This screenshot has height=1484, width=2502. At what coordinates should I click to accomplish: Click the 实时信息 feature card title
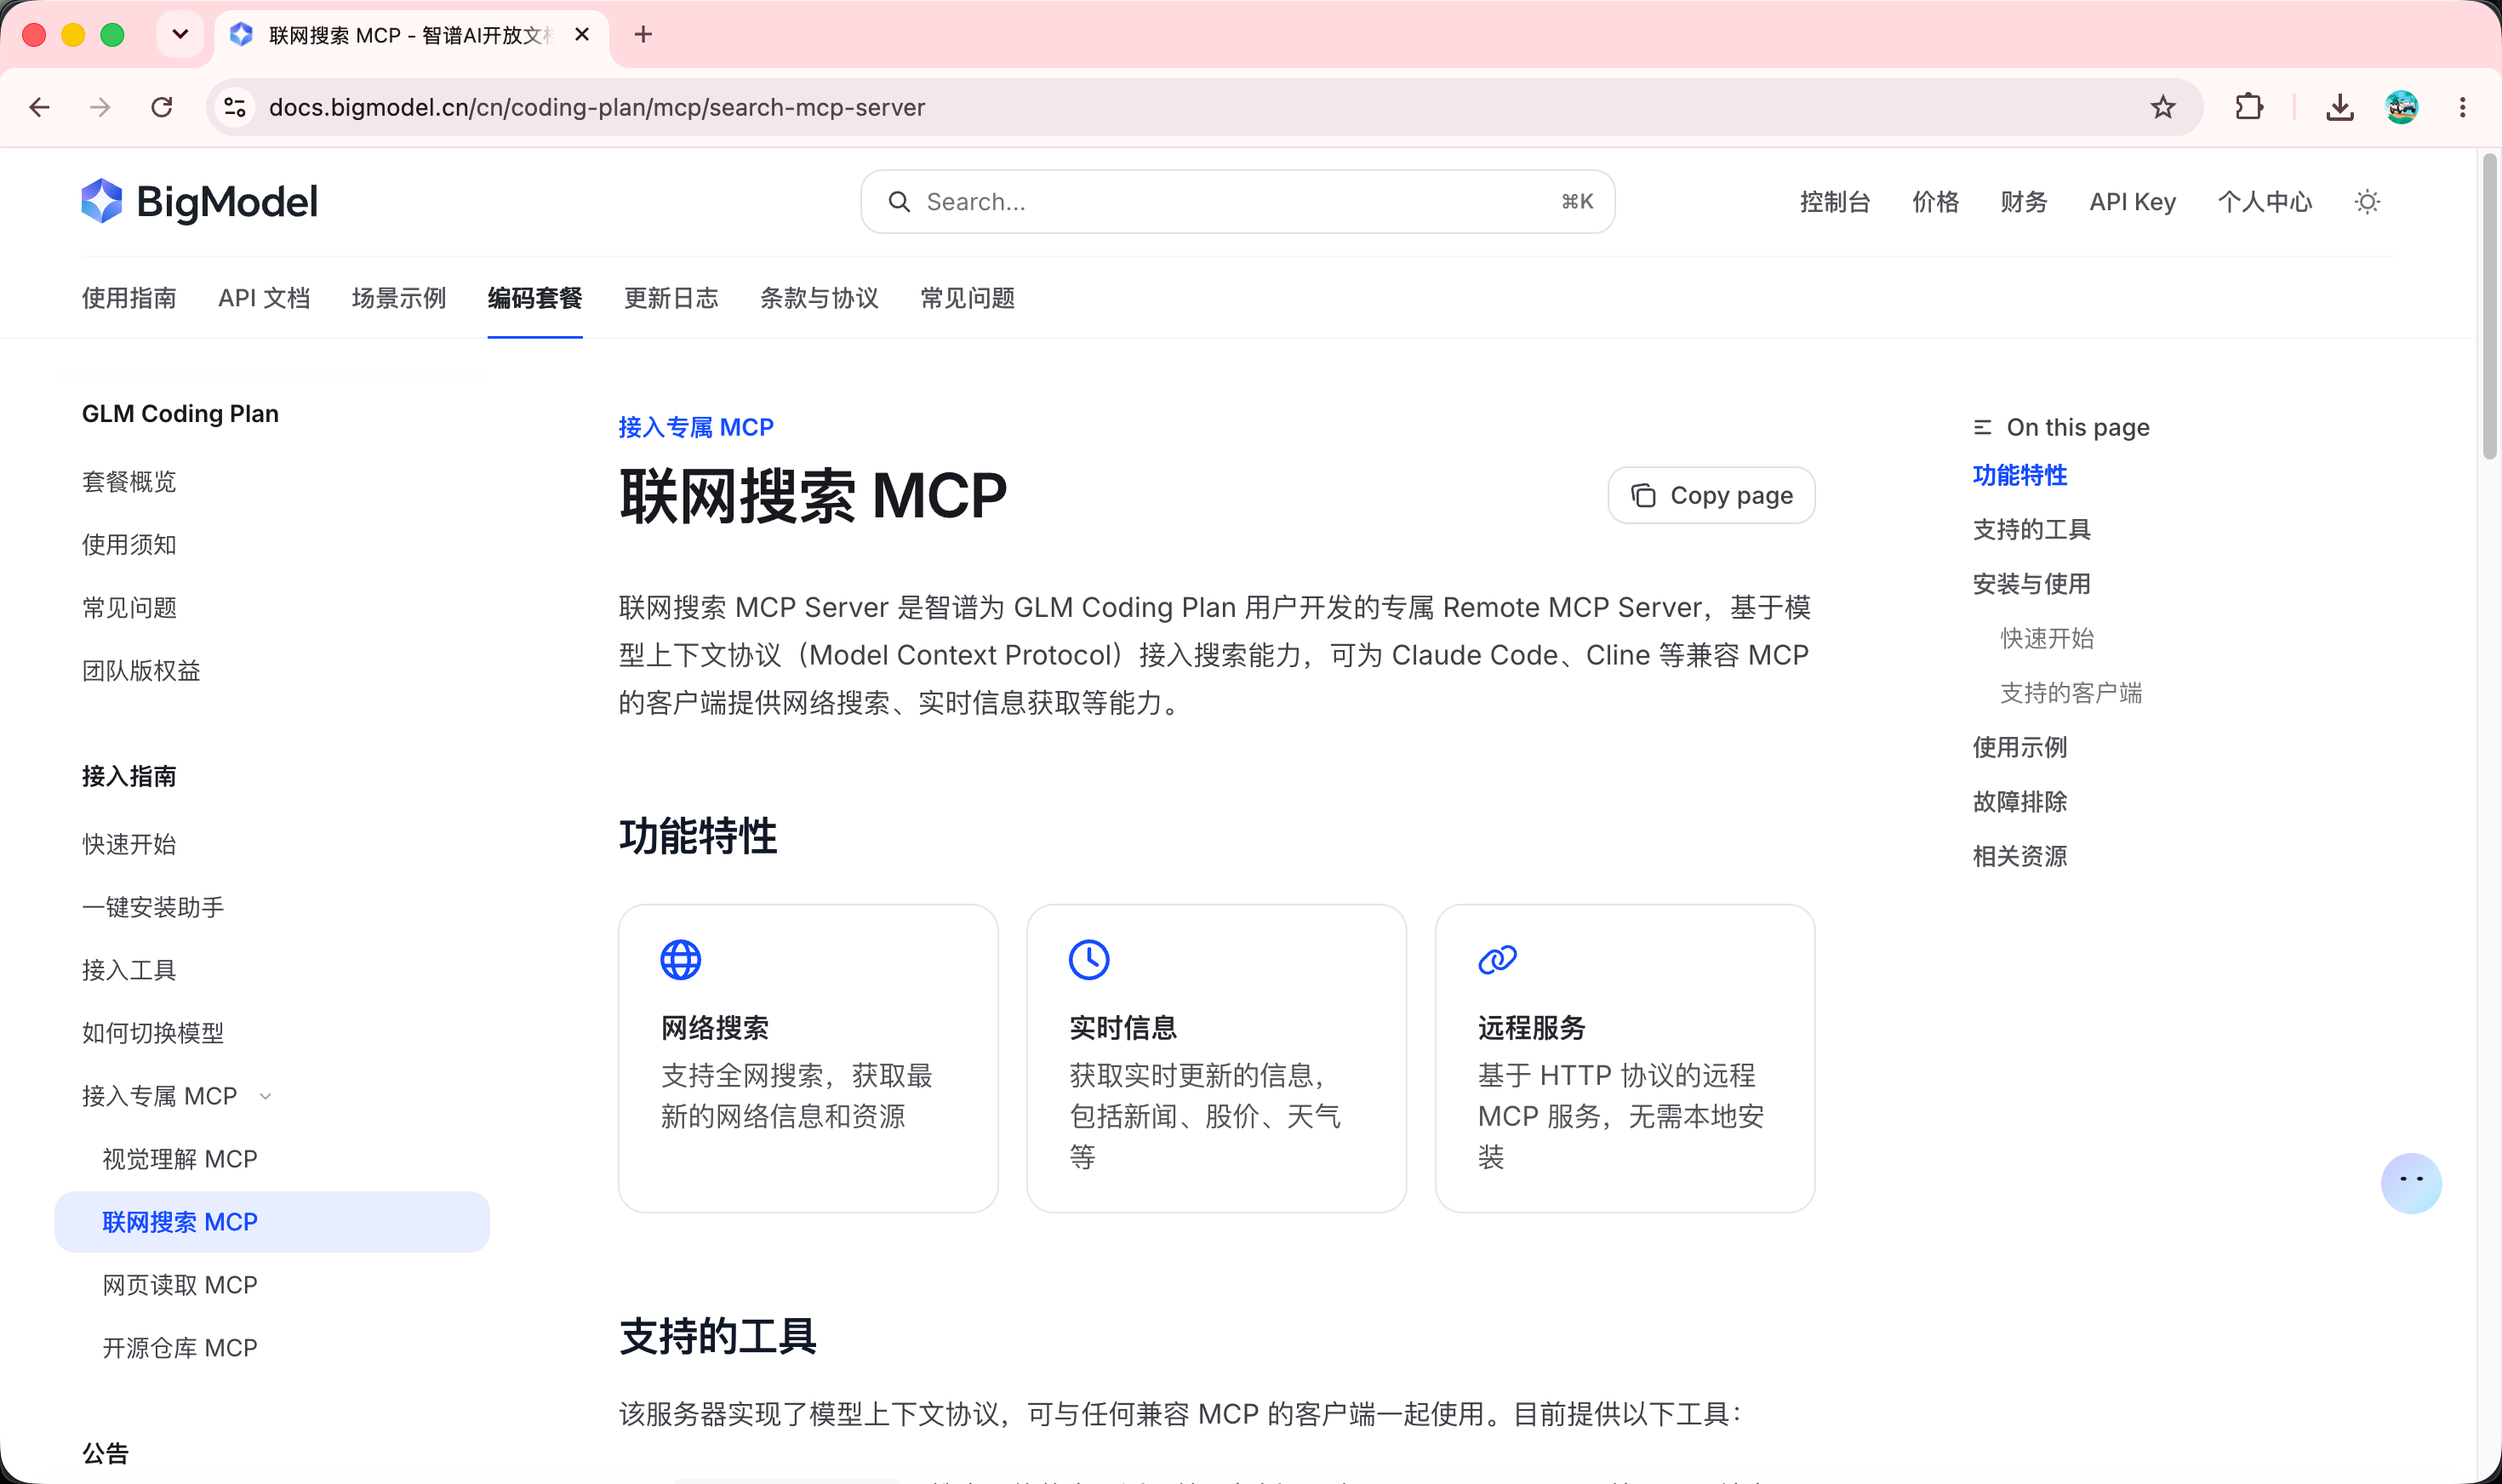(x=1123, y=1028)
